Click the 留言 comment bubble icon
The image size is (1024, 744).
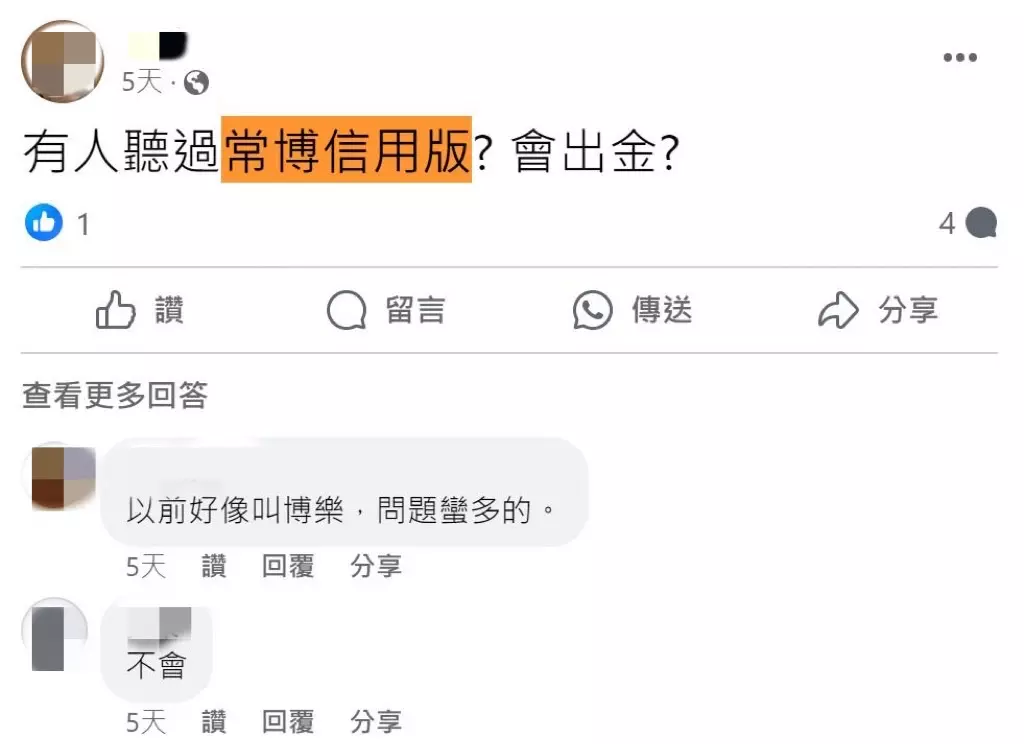[x=346, y=310]
